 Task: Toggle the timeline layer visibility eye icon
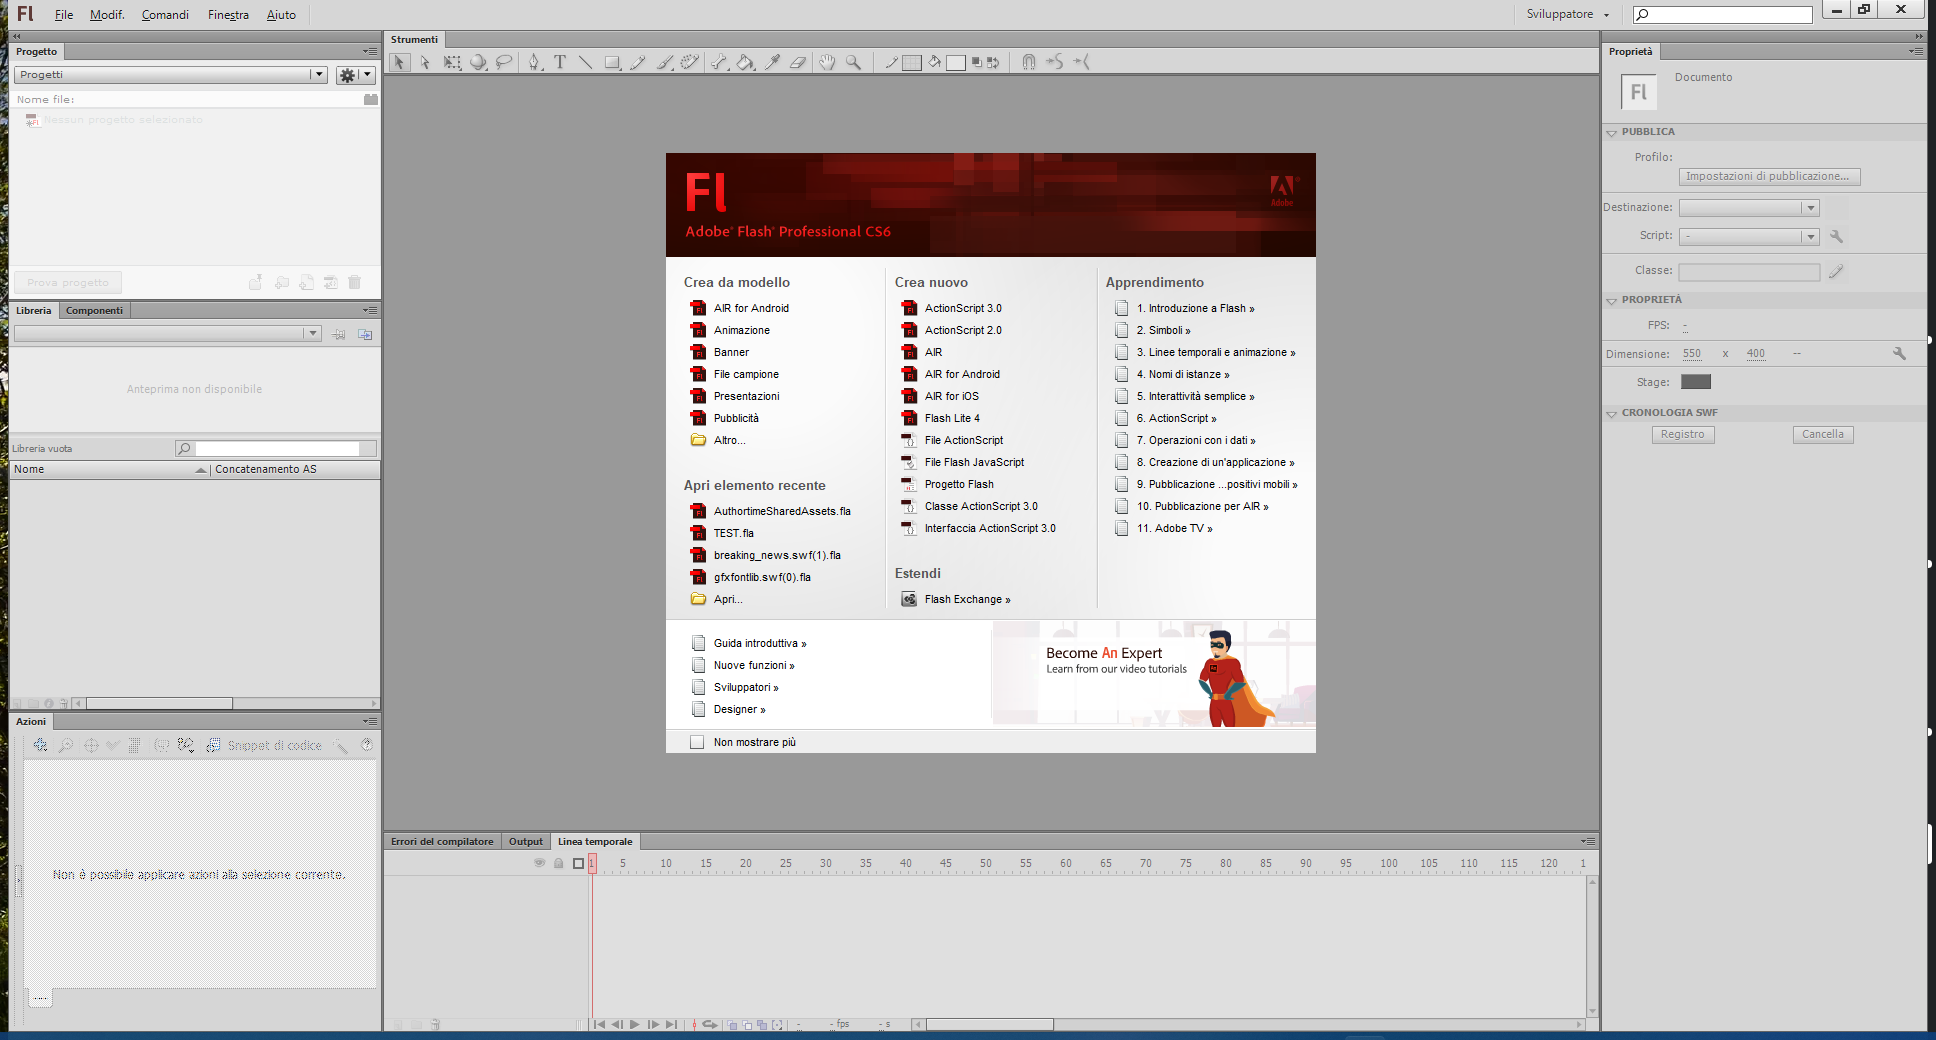(x=539, y=863)
